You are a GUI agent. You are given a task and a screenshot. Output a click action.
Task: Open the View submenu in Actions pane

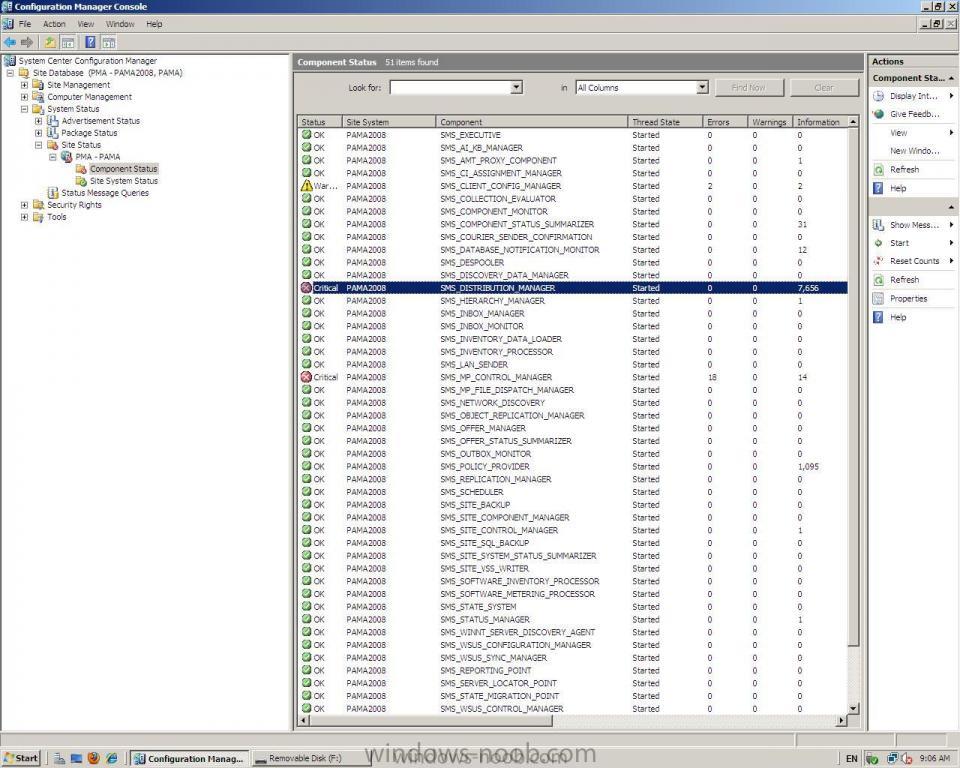pyautogui.click(x=912, y=133)
